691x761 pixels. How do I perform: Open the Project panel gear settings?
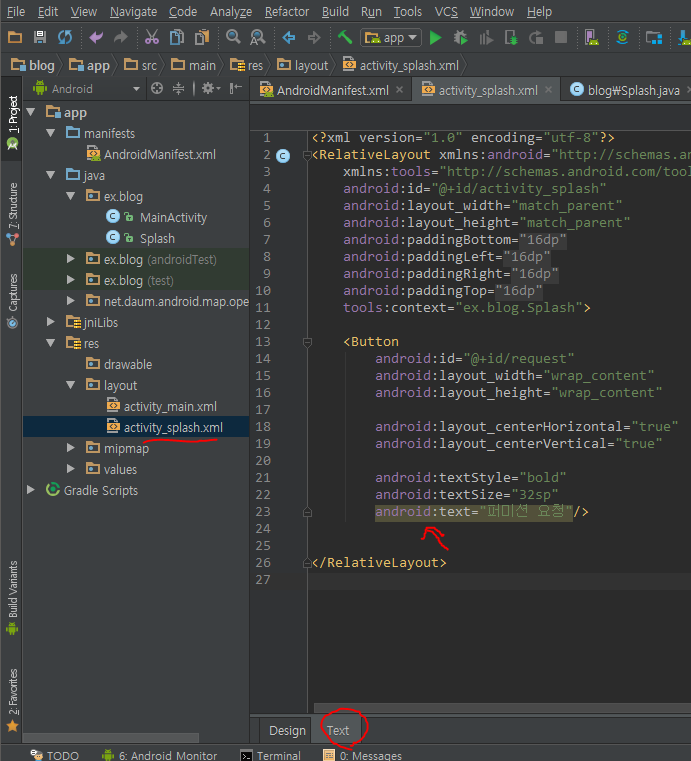click(211, 88)
